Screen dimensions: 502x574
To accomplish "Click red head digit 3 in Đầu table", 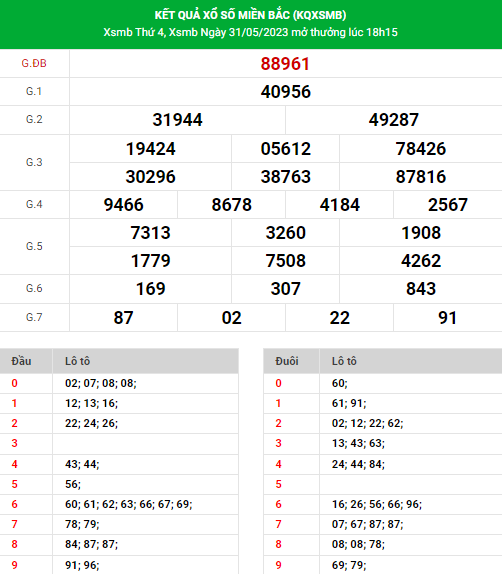I will (14, 443).
